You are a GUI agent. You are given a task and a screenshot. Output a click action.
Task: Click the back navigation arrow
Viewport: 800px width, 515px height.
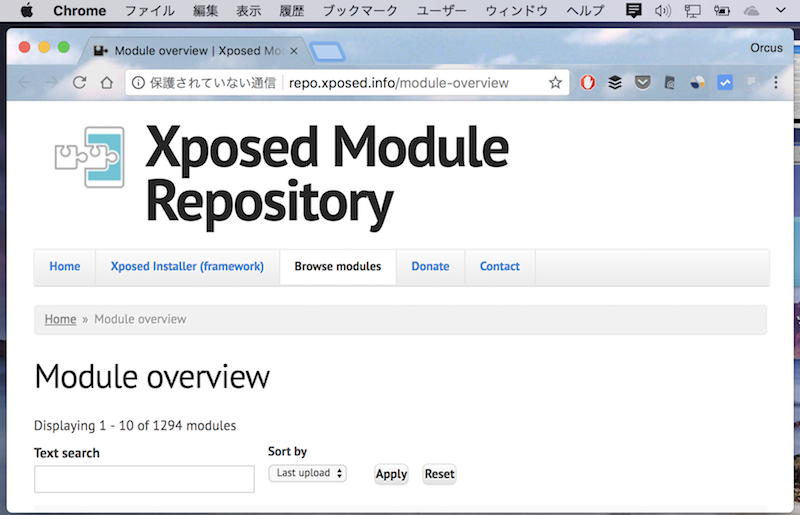pyautogui.click(x=24, y=82)
